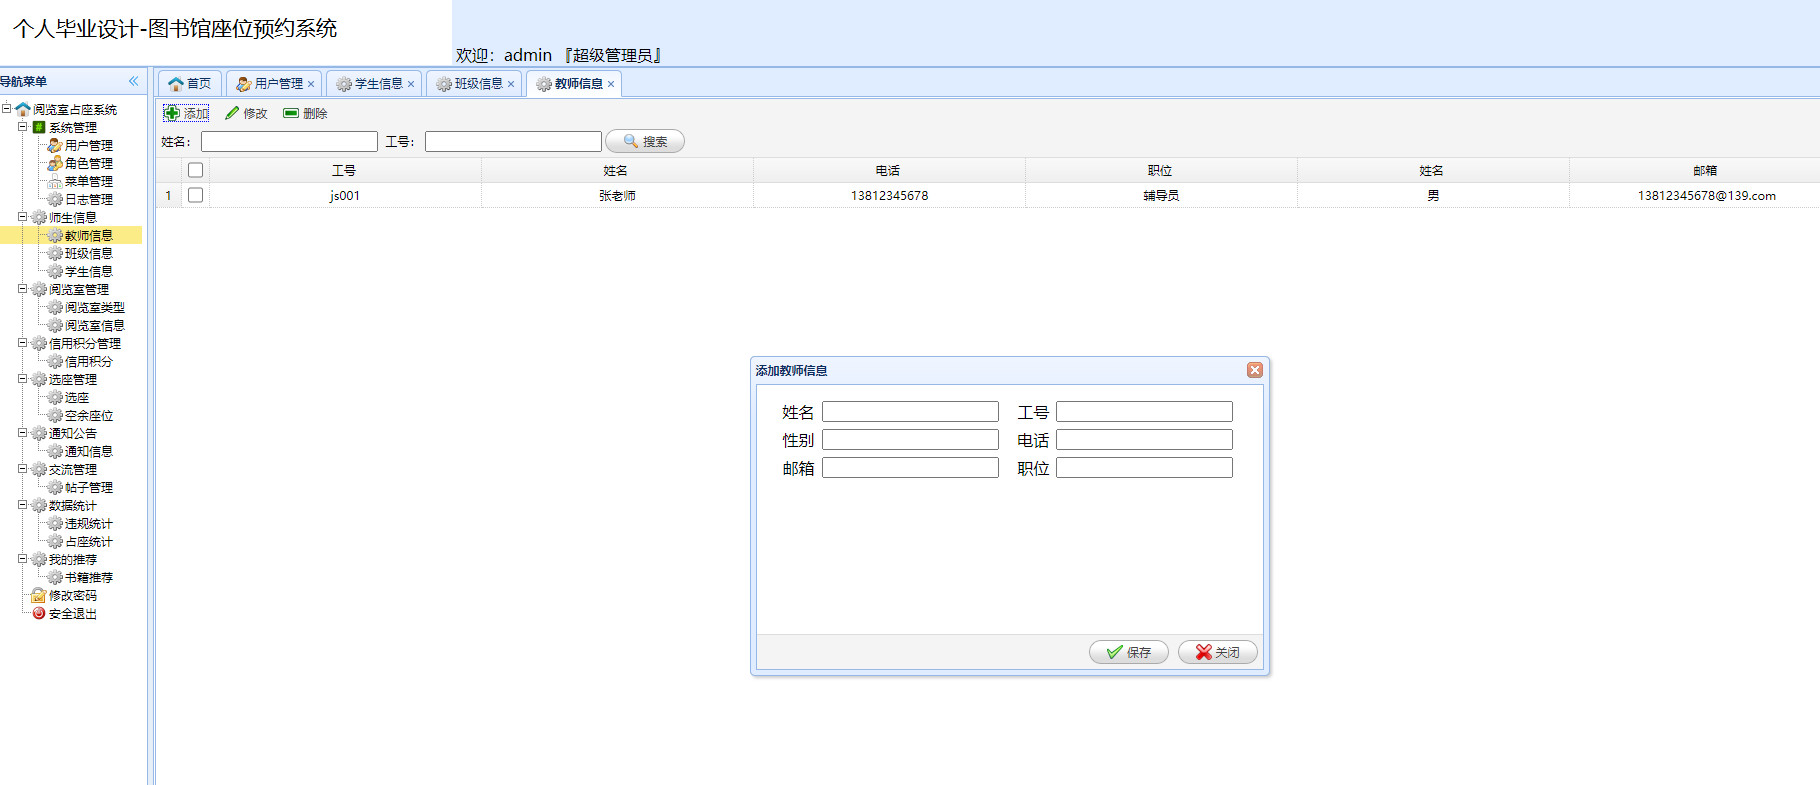Collapse the 信用积分管理 tree node
The height and width of the screenshot is (785, 1820).
22,343
